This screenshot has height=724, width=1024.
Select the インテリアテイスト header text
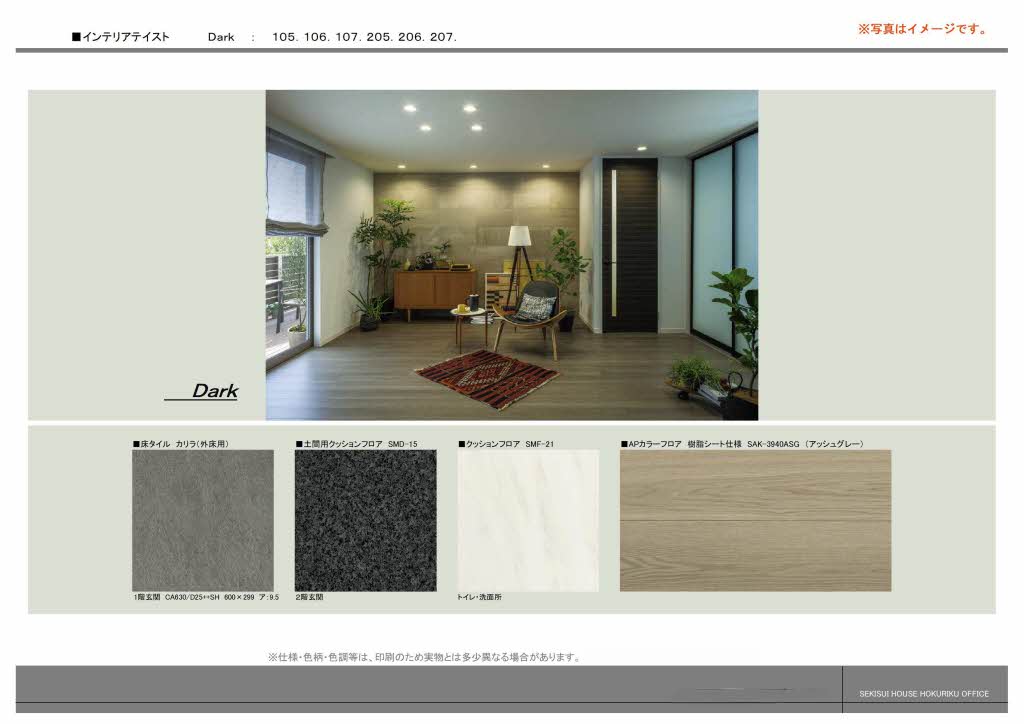pos(121,37)
